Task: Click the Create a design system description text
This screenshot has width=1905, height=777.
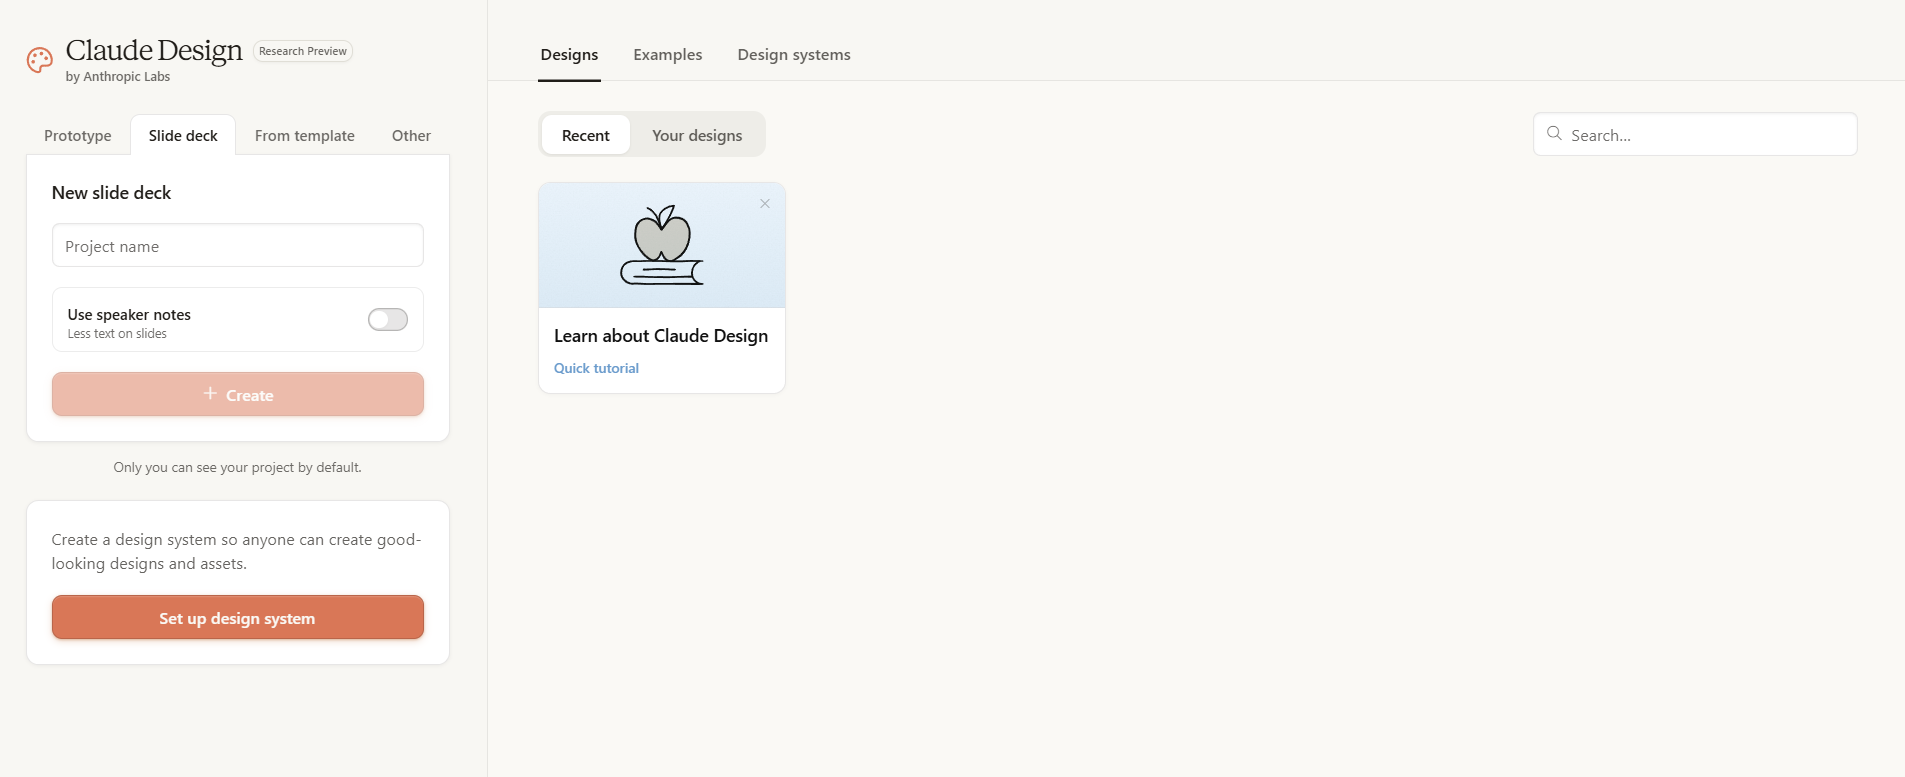Action: pos(237,552)
